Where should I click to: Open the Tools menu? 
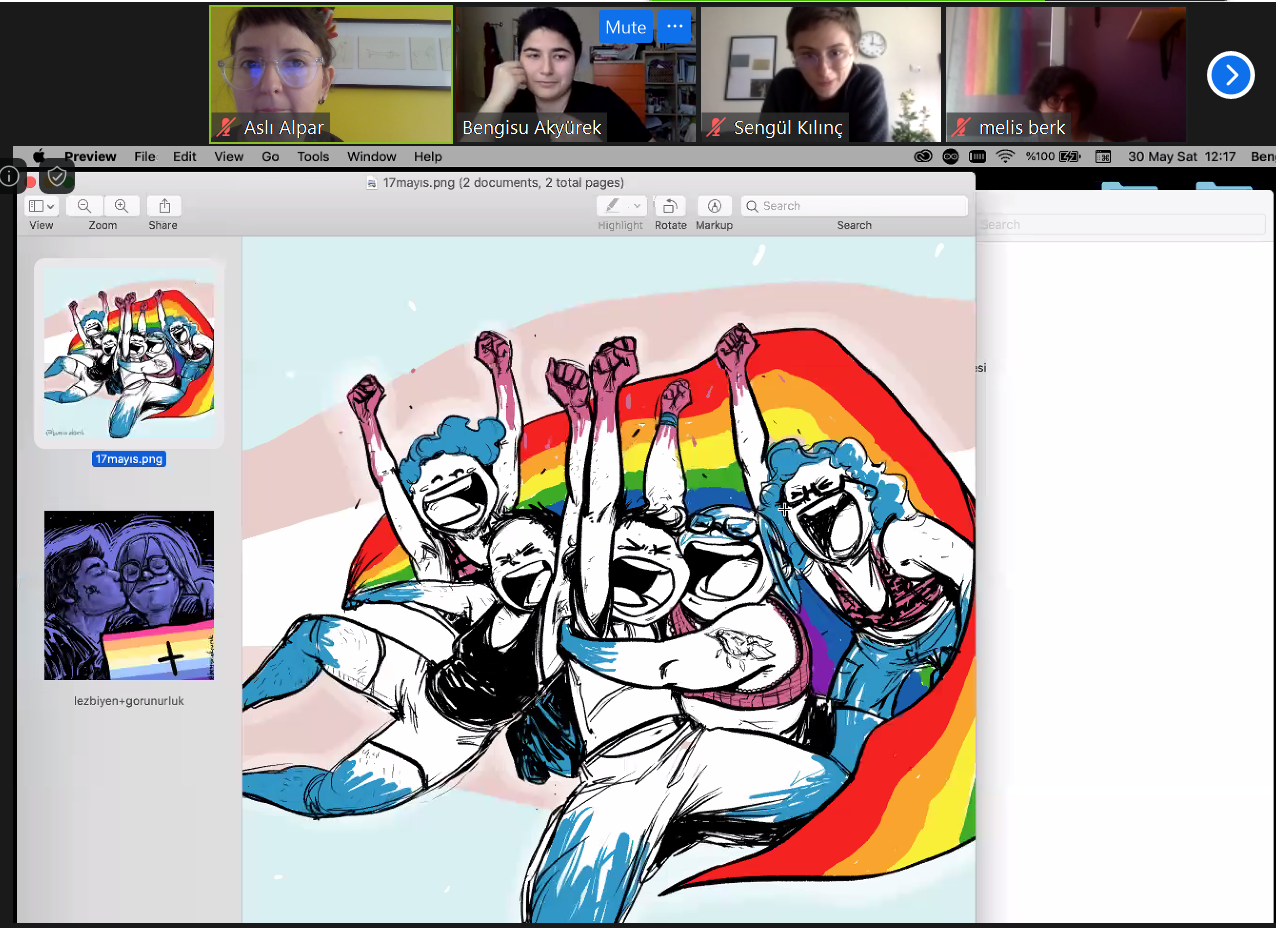[x=313, y=157]
